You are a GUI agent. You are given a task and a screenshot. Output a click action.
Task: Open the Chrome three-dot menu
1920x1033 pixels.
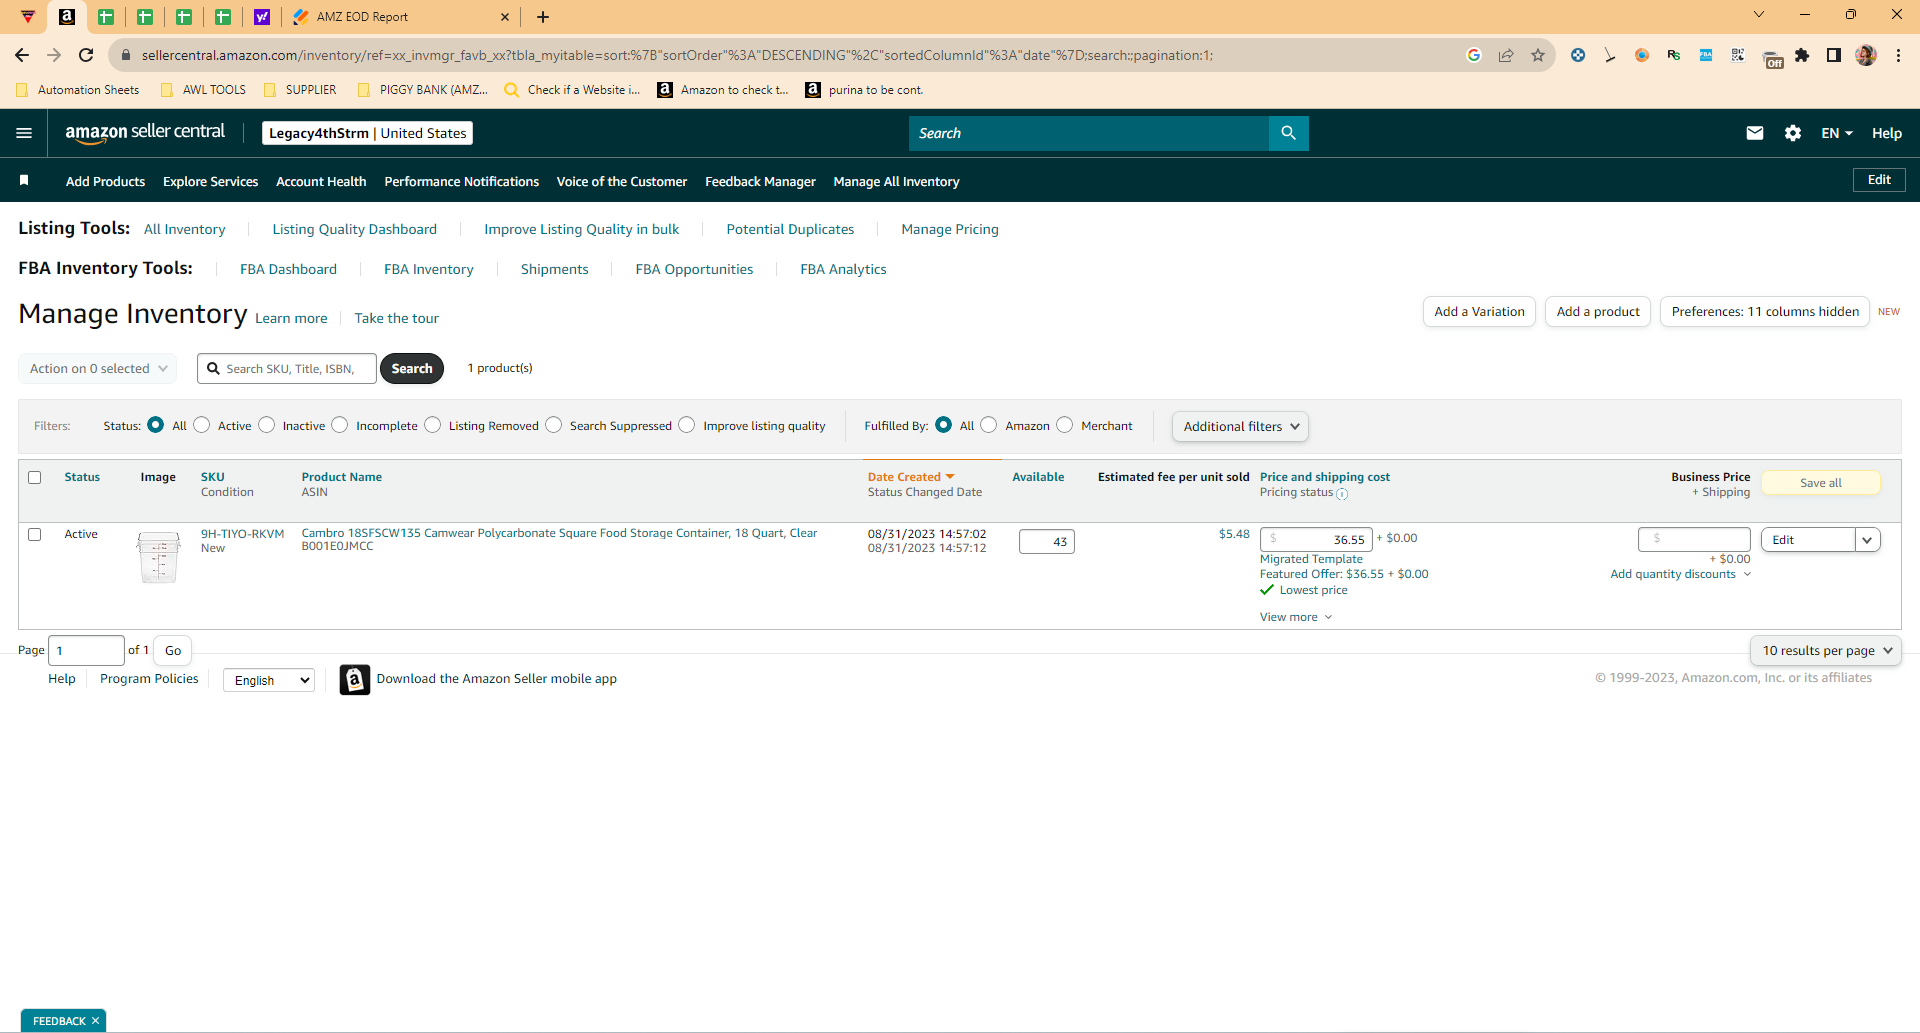point(1898,55)
